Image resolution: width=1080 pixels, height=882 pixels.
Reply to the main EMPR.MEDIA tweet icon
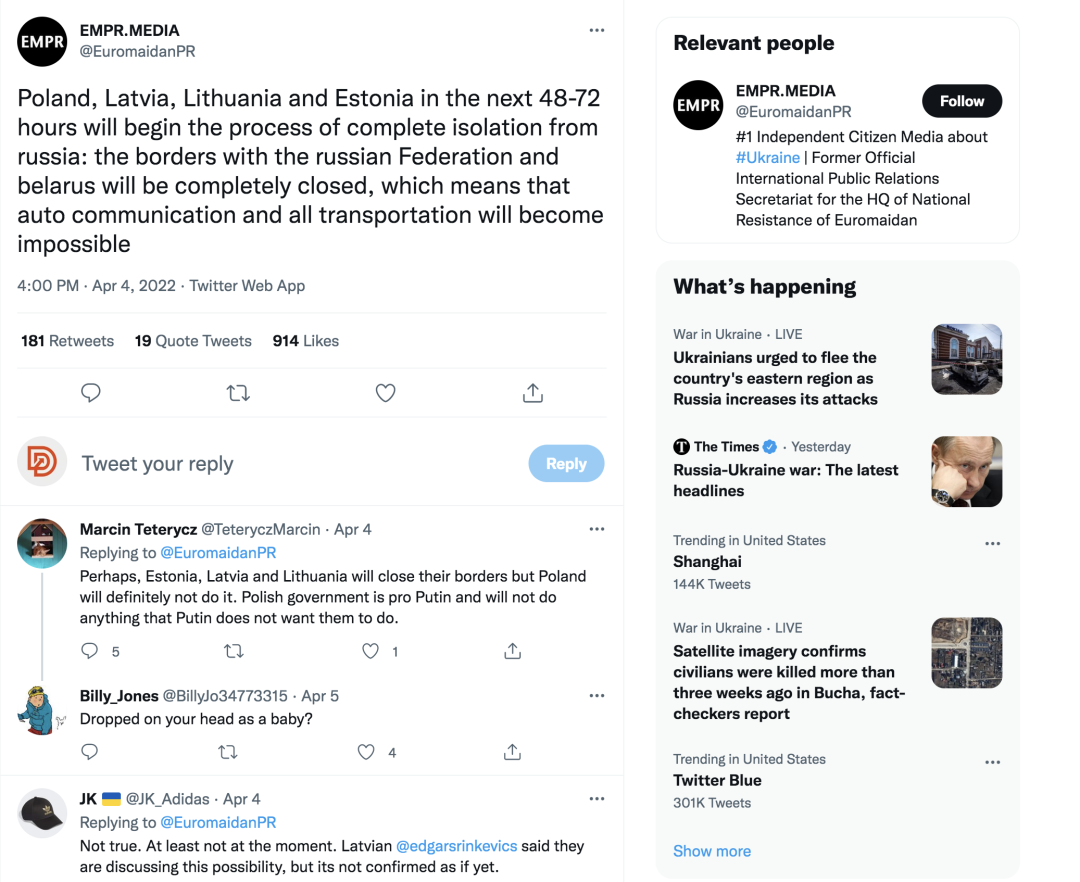point(91,393)
